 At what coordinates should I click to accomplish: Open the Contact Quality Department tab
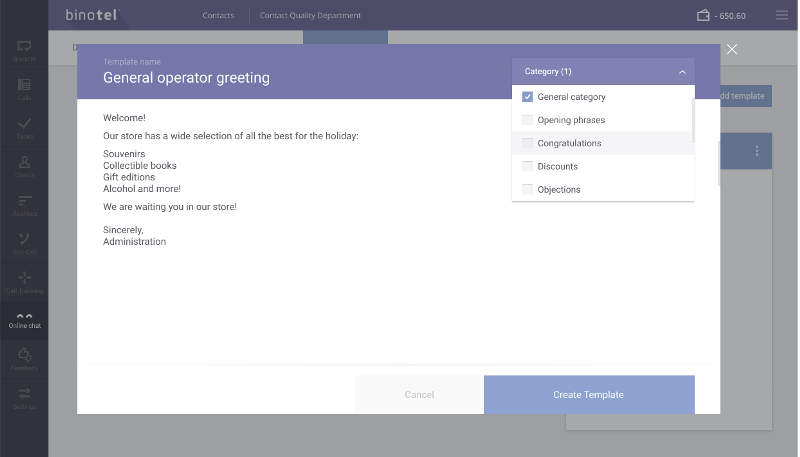point(310,16)
